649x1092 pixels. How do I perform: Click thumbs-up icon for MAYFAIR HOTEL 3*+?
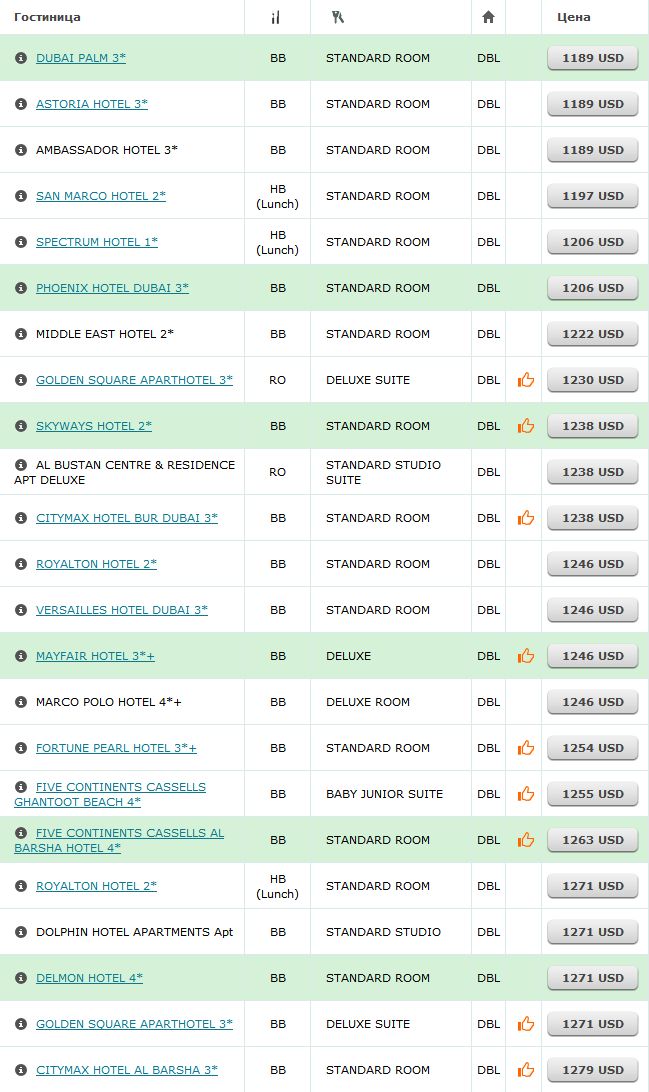(526, 655)
